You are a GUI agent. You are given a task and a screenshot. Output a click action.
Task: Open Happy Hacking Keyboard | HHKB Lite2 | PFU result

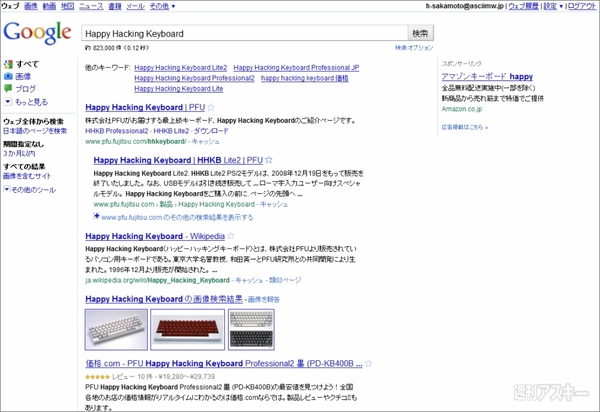[x=178, y=160]
